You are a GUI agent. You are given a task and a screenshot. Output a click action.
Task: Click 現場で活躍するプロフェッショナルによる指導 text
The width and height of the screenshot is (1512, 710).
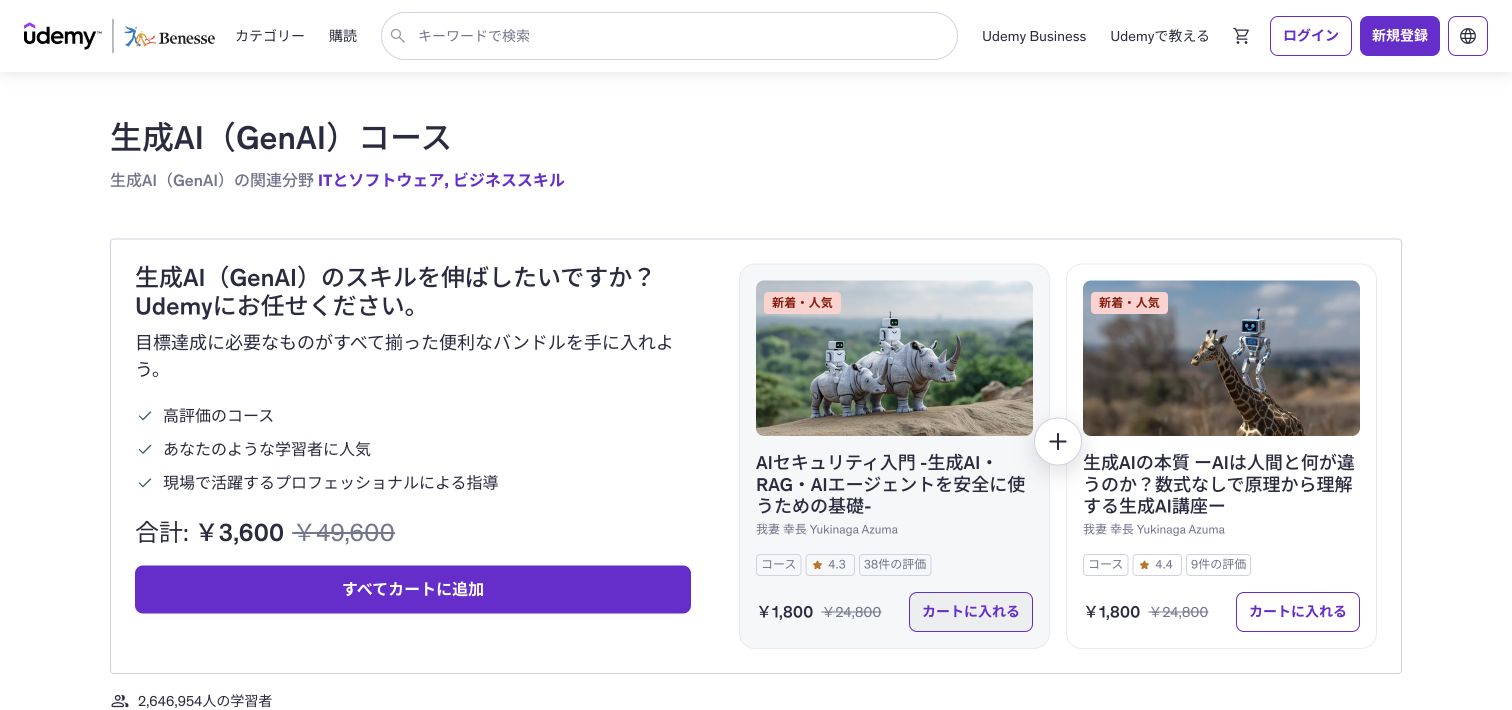coord(330,482)
